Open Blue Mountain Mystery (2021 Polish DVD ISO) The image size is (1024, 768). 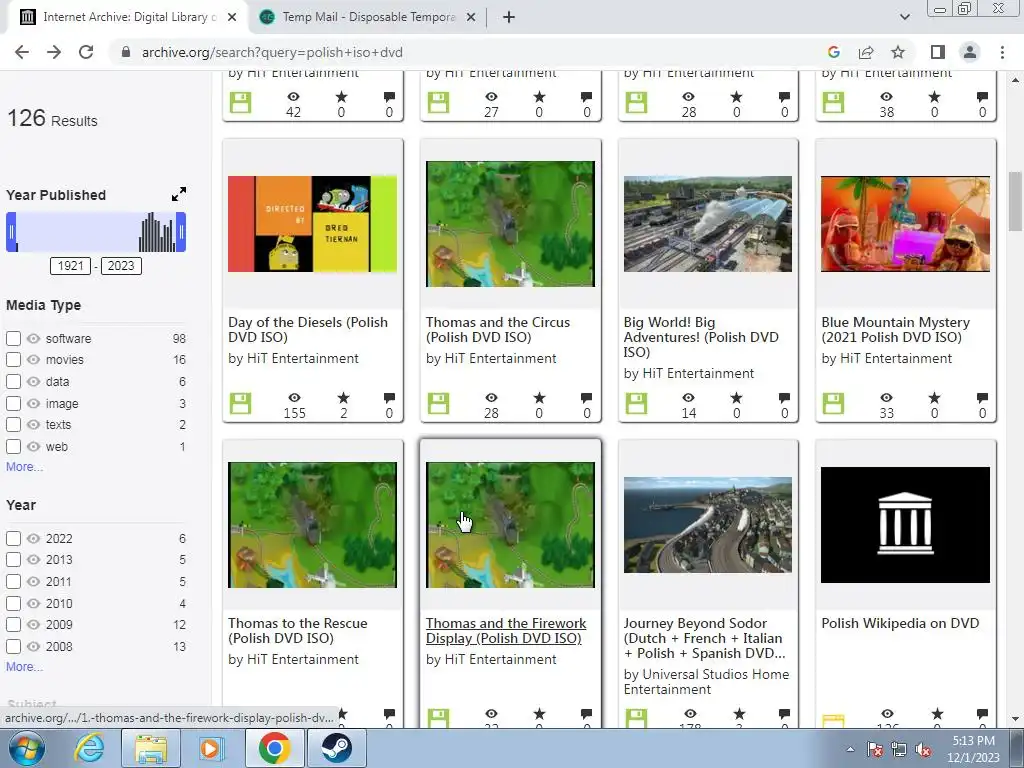(x=895, y=330)
